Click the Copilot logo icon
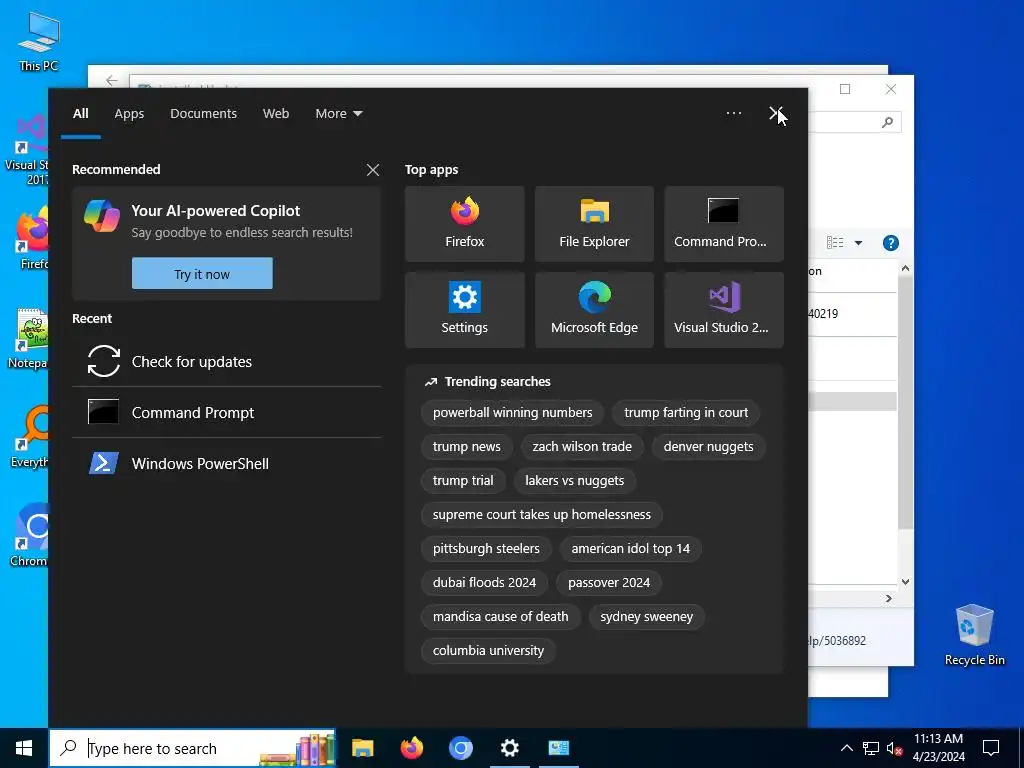 [102, 216]
